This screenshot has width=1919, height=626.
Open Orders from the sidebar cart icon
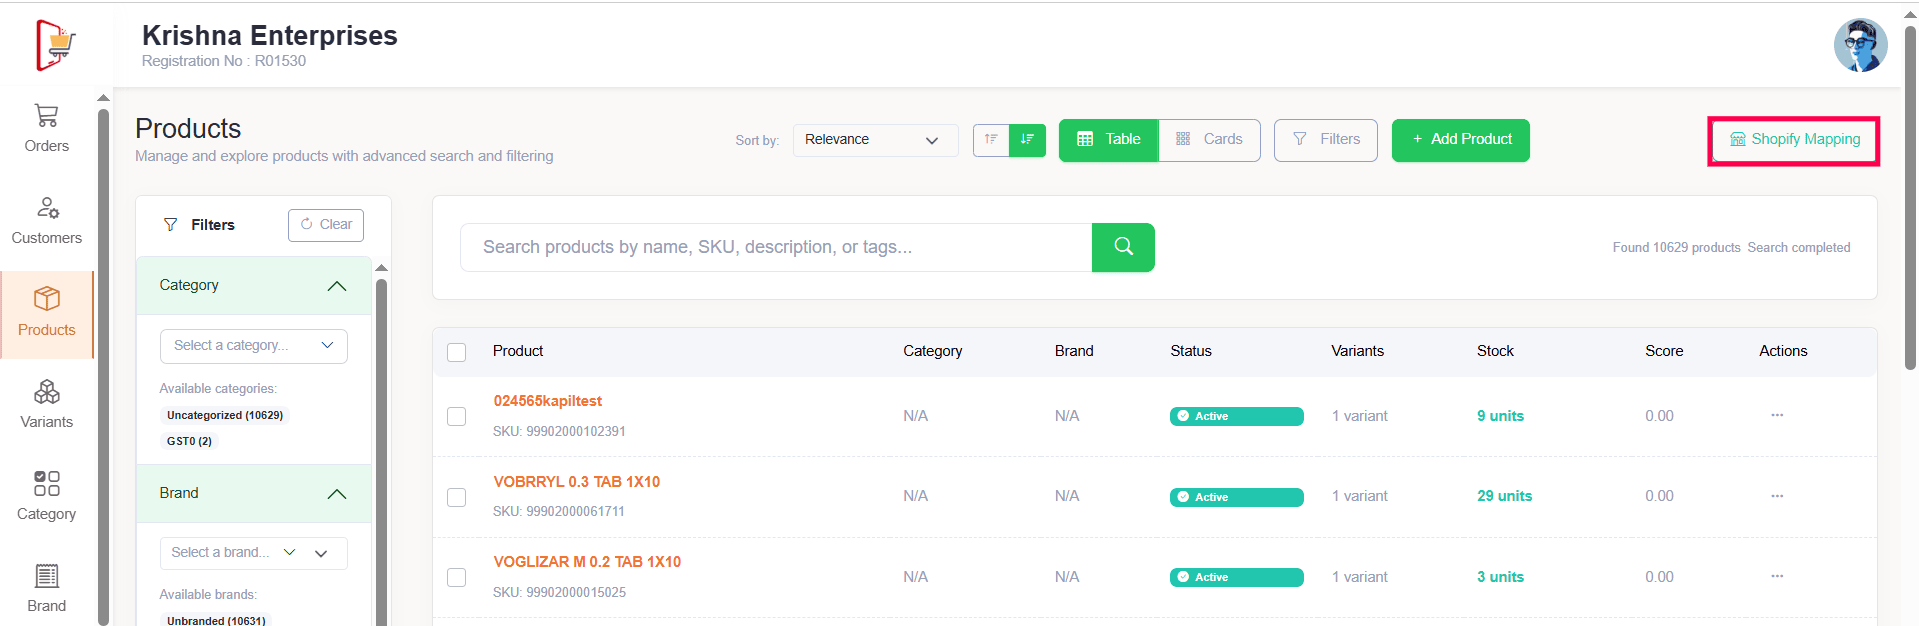[46, 116]
